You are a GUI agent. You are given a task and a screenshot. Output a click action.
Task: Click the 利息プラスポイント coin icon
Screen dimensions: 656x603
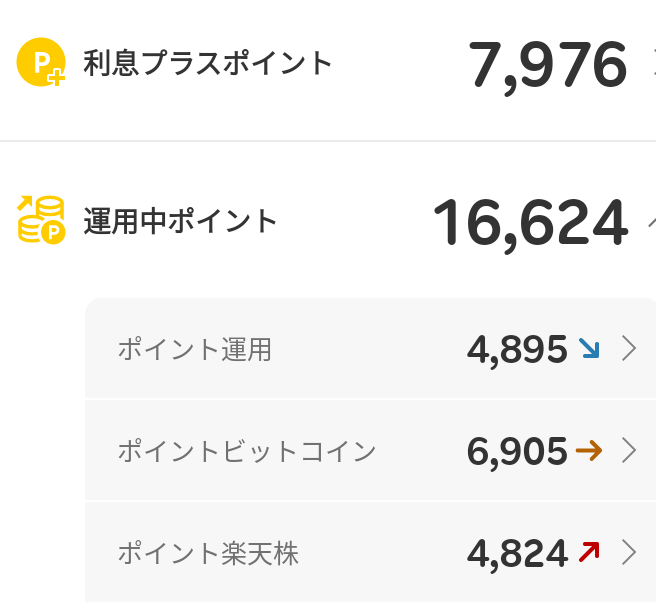(41, 62)
